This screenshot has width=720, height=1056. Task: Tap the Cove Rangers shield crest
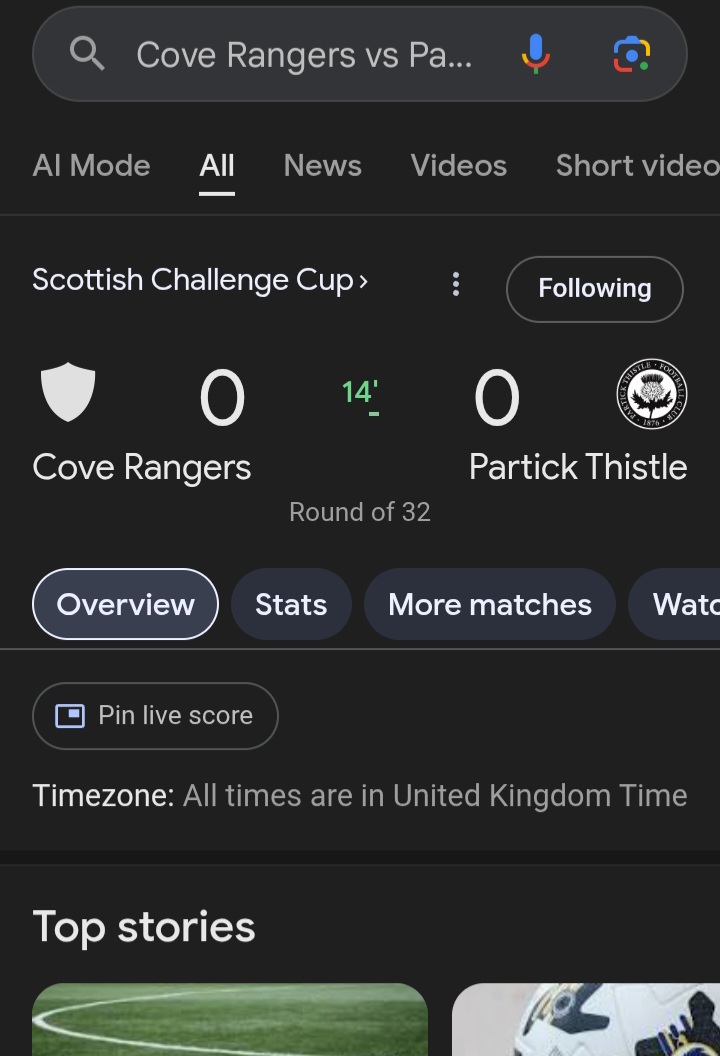pos(68,393)
